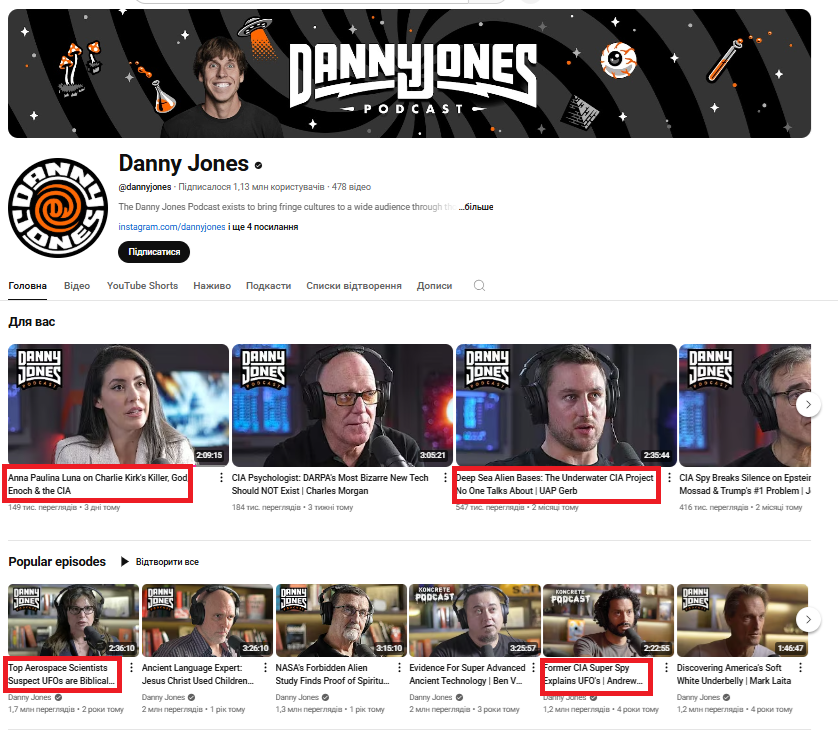Viewport: 838px width, 740px height.
Task: Open three-dot menu for Deep Sea Alien Bases video
Action: tap(669, 479)
